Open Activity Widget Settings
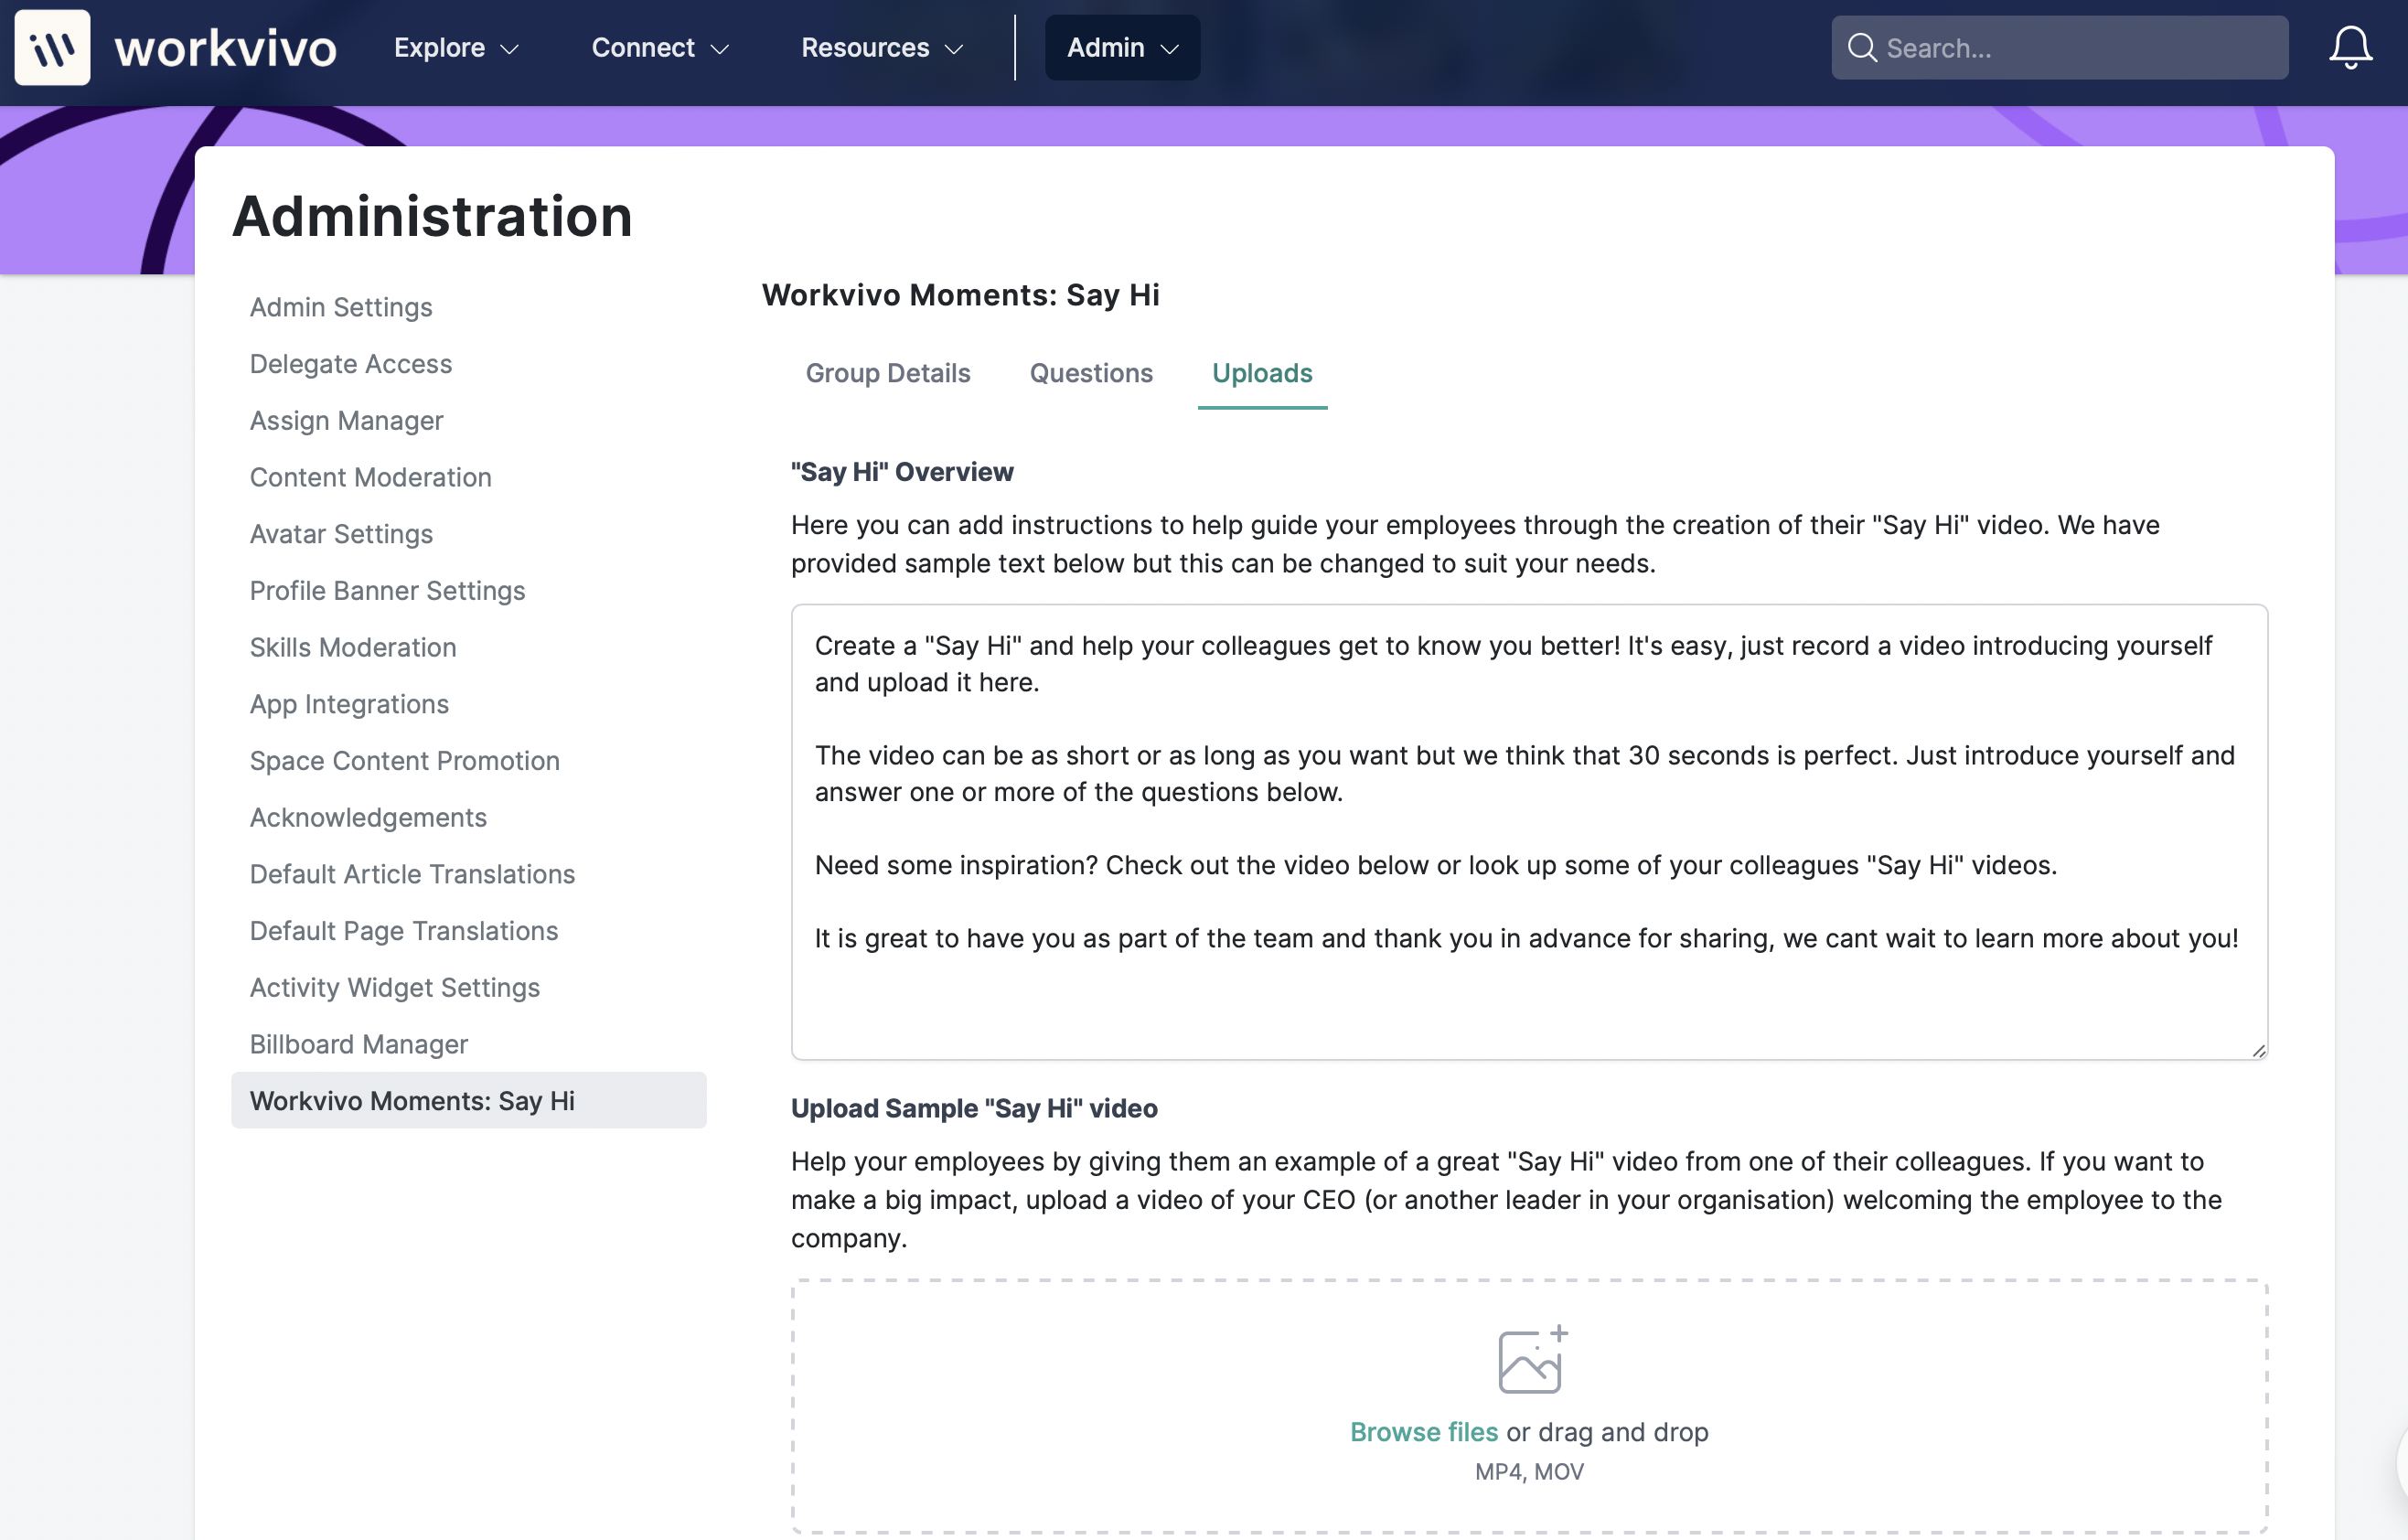Viewport: 2408px width, 1540px height. tap(395, 987)
